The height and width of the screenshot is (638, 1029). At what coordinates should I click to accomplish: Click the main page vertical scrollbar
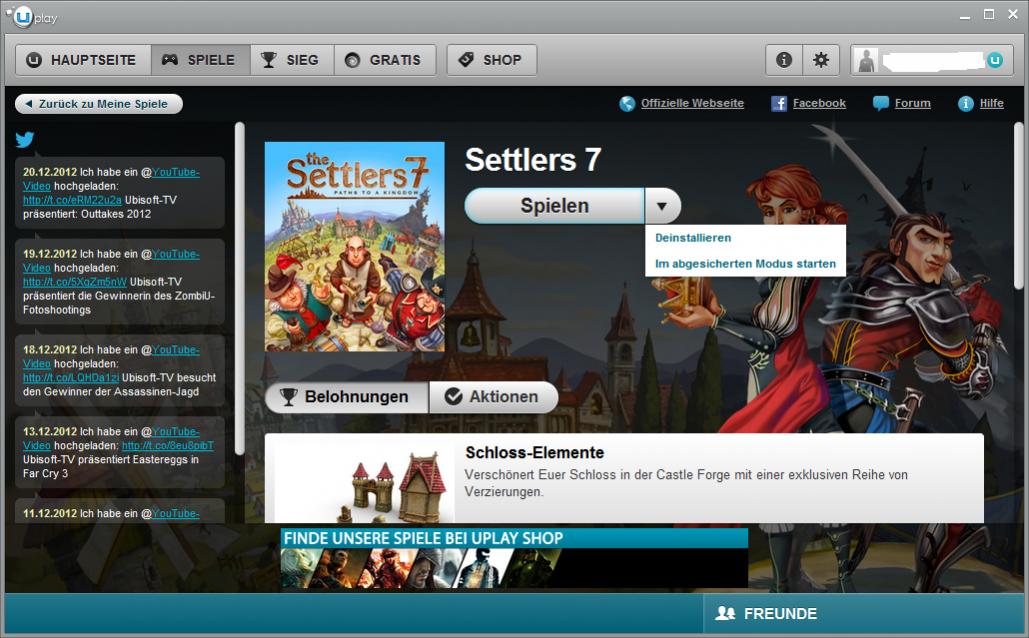click(1018, 205)
